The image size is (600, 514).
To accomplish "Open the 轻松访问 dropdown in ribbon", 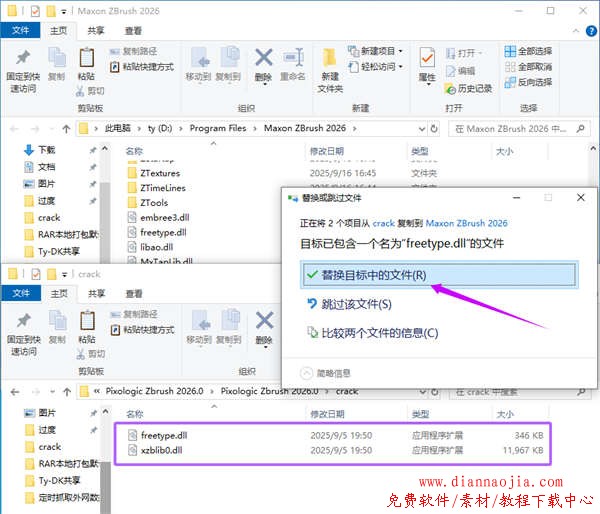I will tap(377, 66).
